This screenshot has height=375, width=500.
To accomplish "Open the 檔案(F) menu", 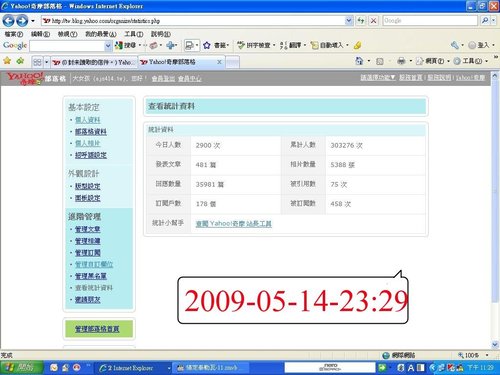I will (x=14, y=34).
